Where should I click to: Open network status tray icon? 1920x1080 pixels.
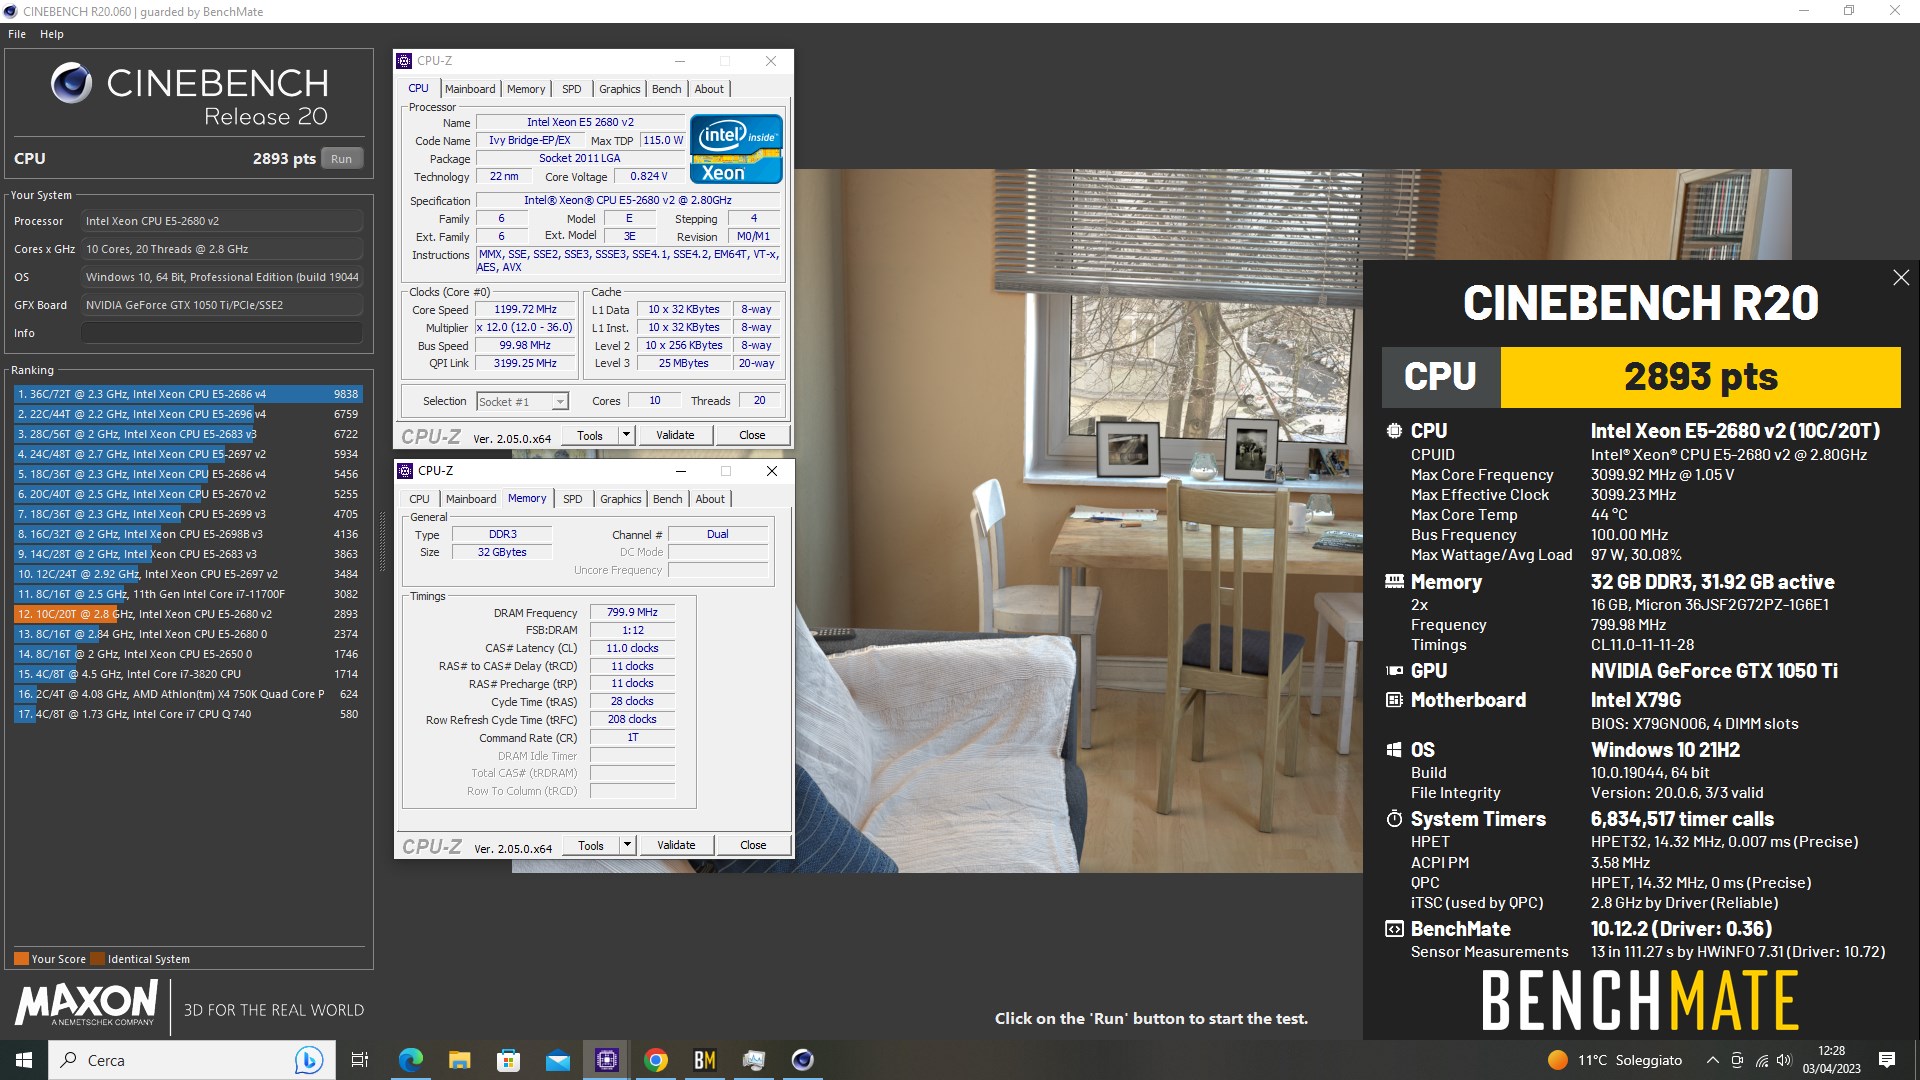coord(1761,1060)
